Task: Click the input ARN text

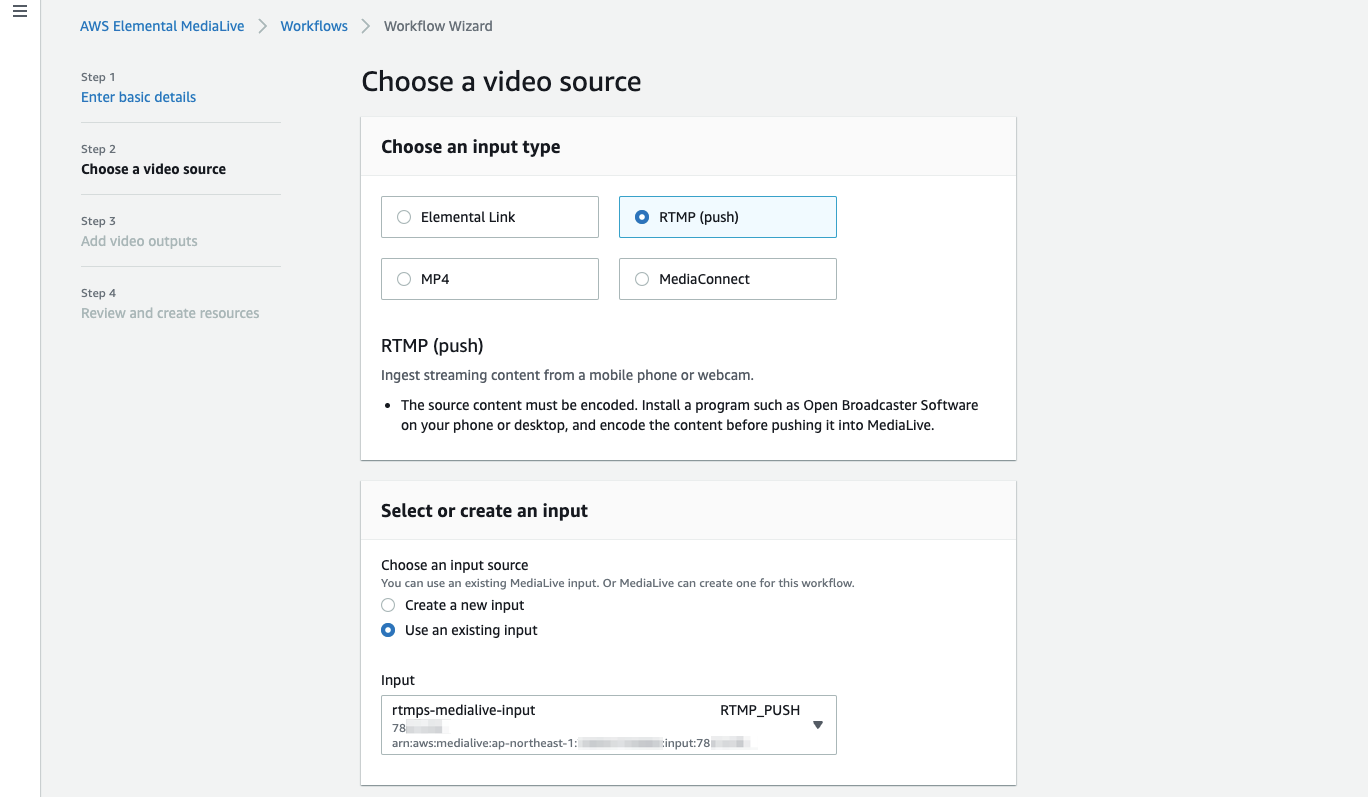Action: 572,743
